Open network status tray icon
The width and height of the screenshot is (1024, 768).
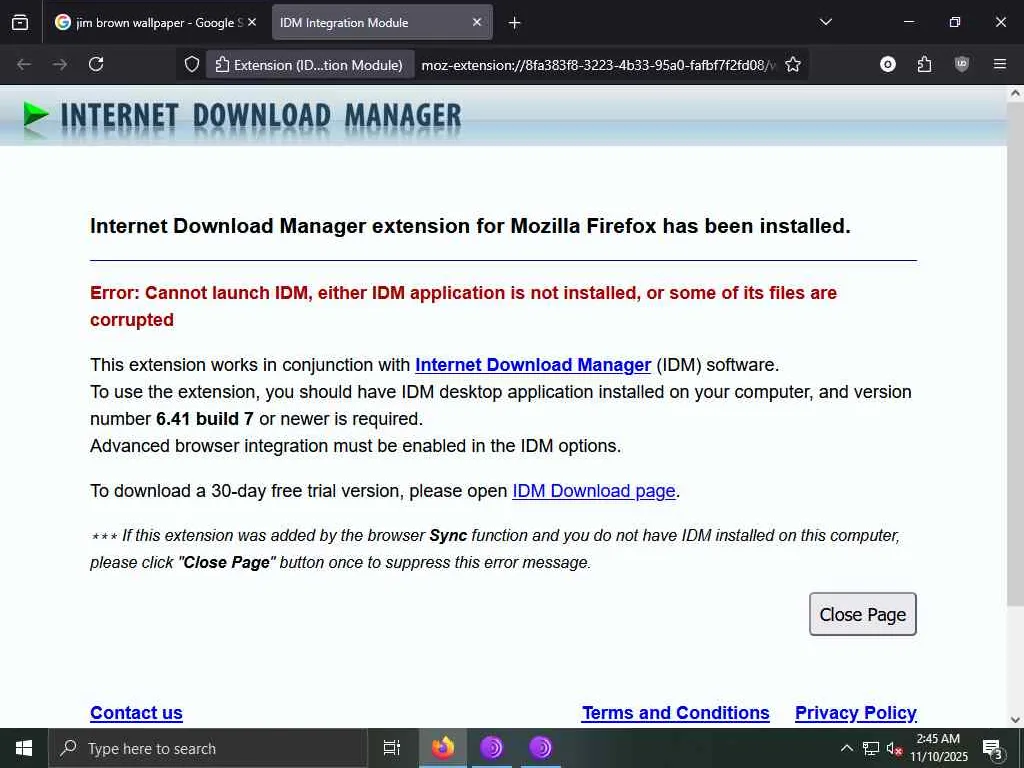pyautogui.click(x=871, y=748)
